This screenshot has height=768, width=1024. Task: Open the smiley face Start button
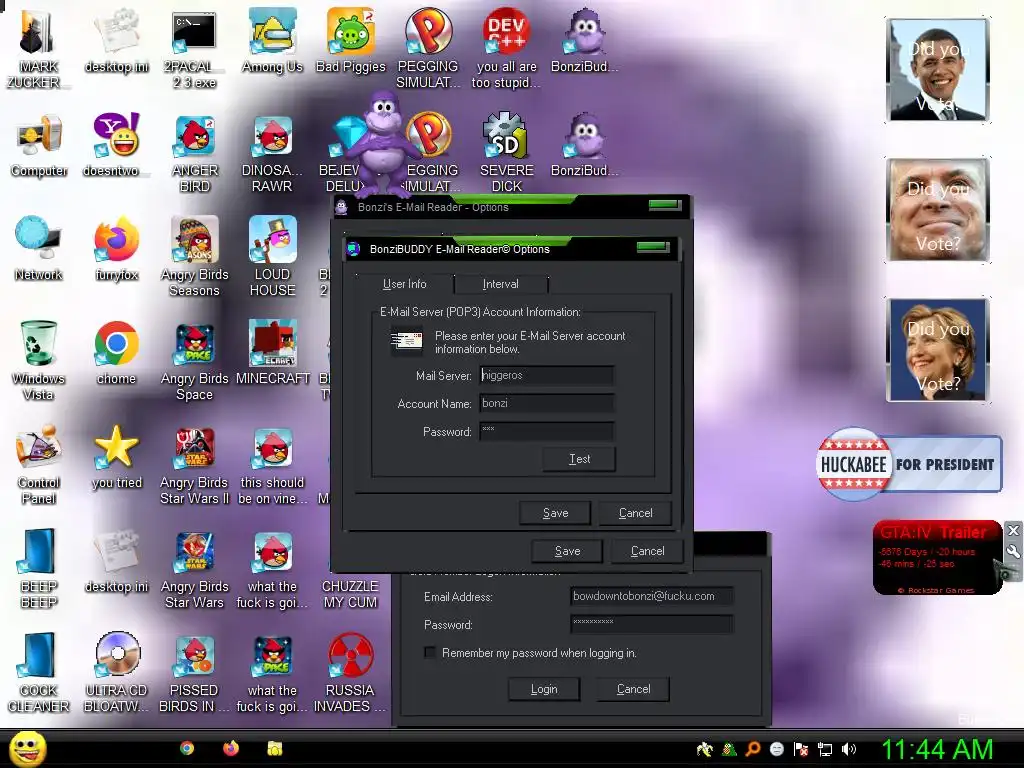click(28, 749)
